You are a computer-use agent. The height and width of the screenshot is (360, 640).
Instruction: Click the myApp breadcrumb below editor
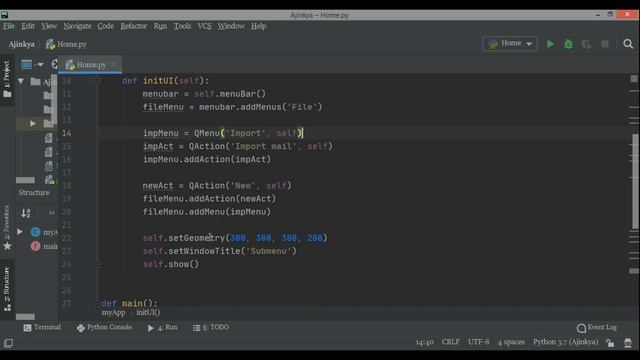coord(113,313)
